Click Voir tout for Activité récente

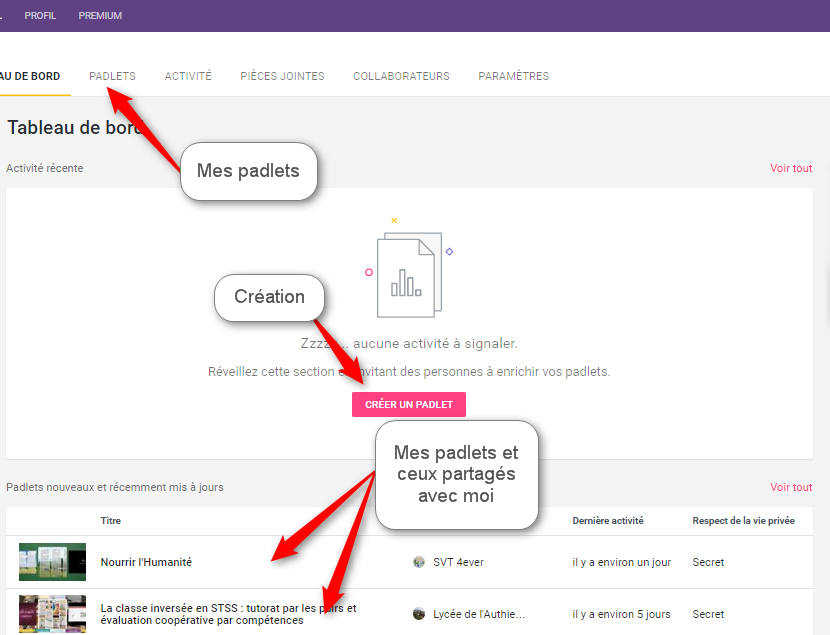pos(790,168)
